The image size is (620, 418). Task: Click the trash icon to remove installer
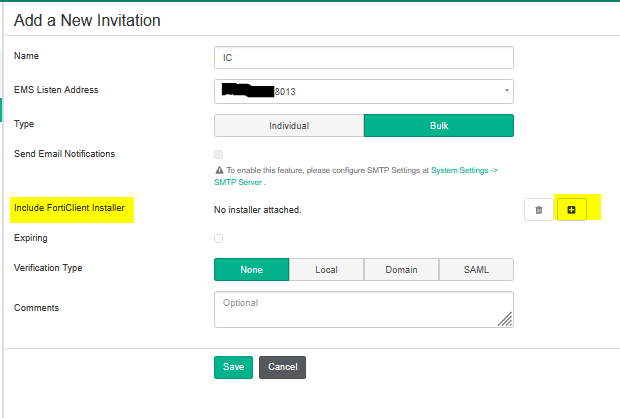538,210
